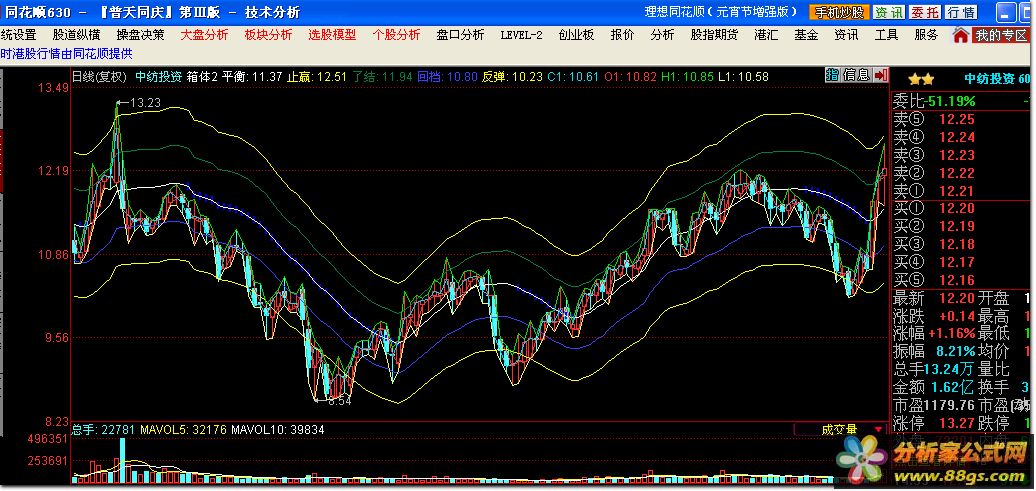The image size is (1036, 491).
Task: Open the 服务 menu
Action: point(926,35)
